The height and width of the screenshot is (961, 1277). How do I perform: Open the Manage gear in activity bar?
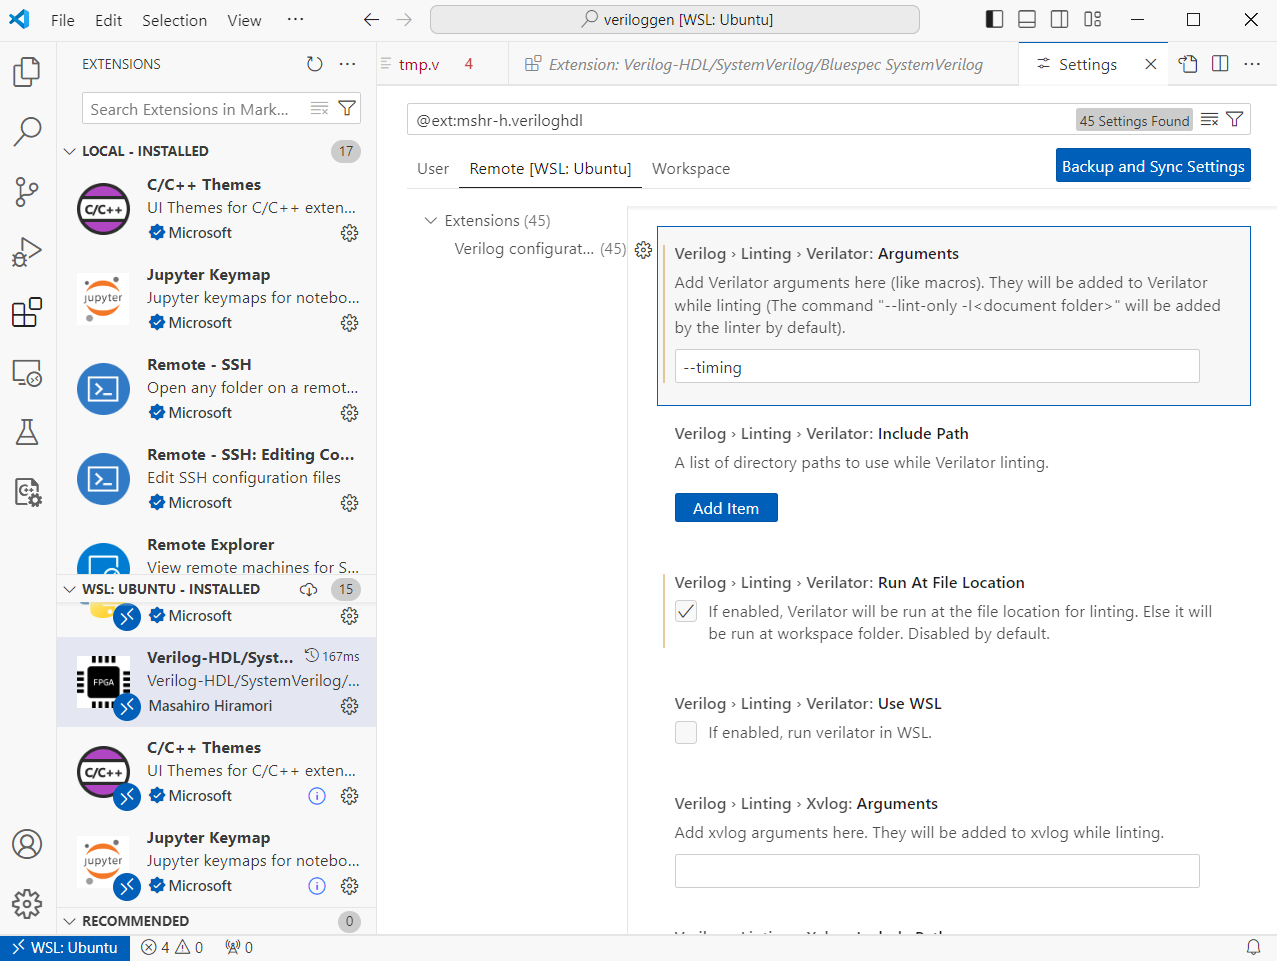click(27, 904)
